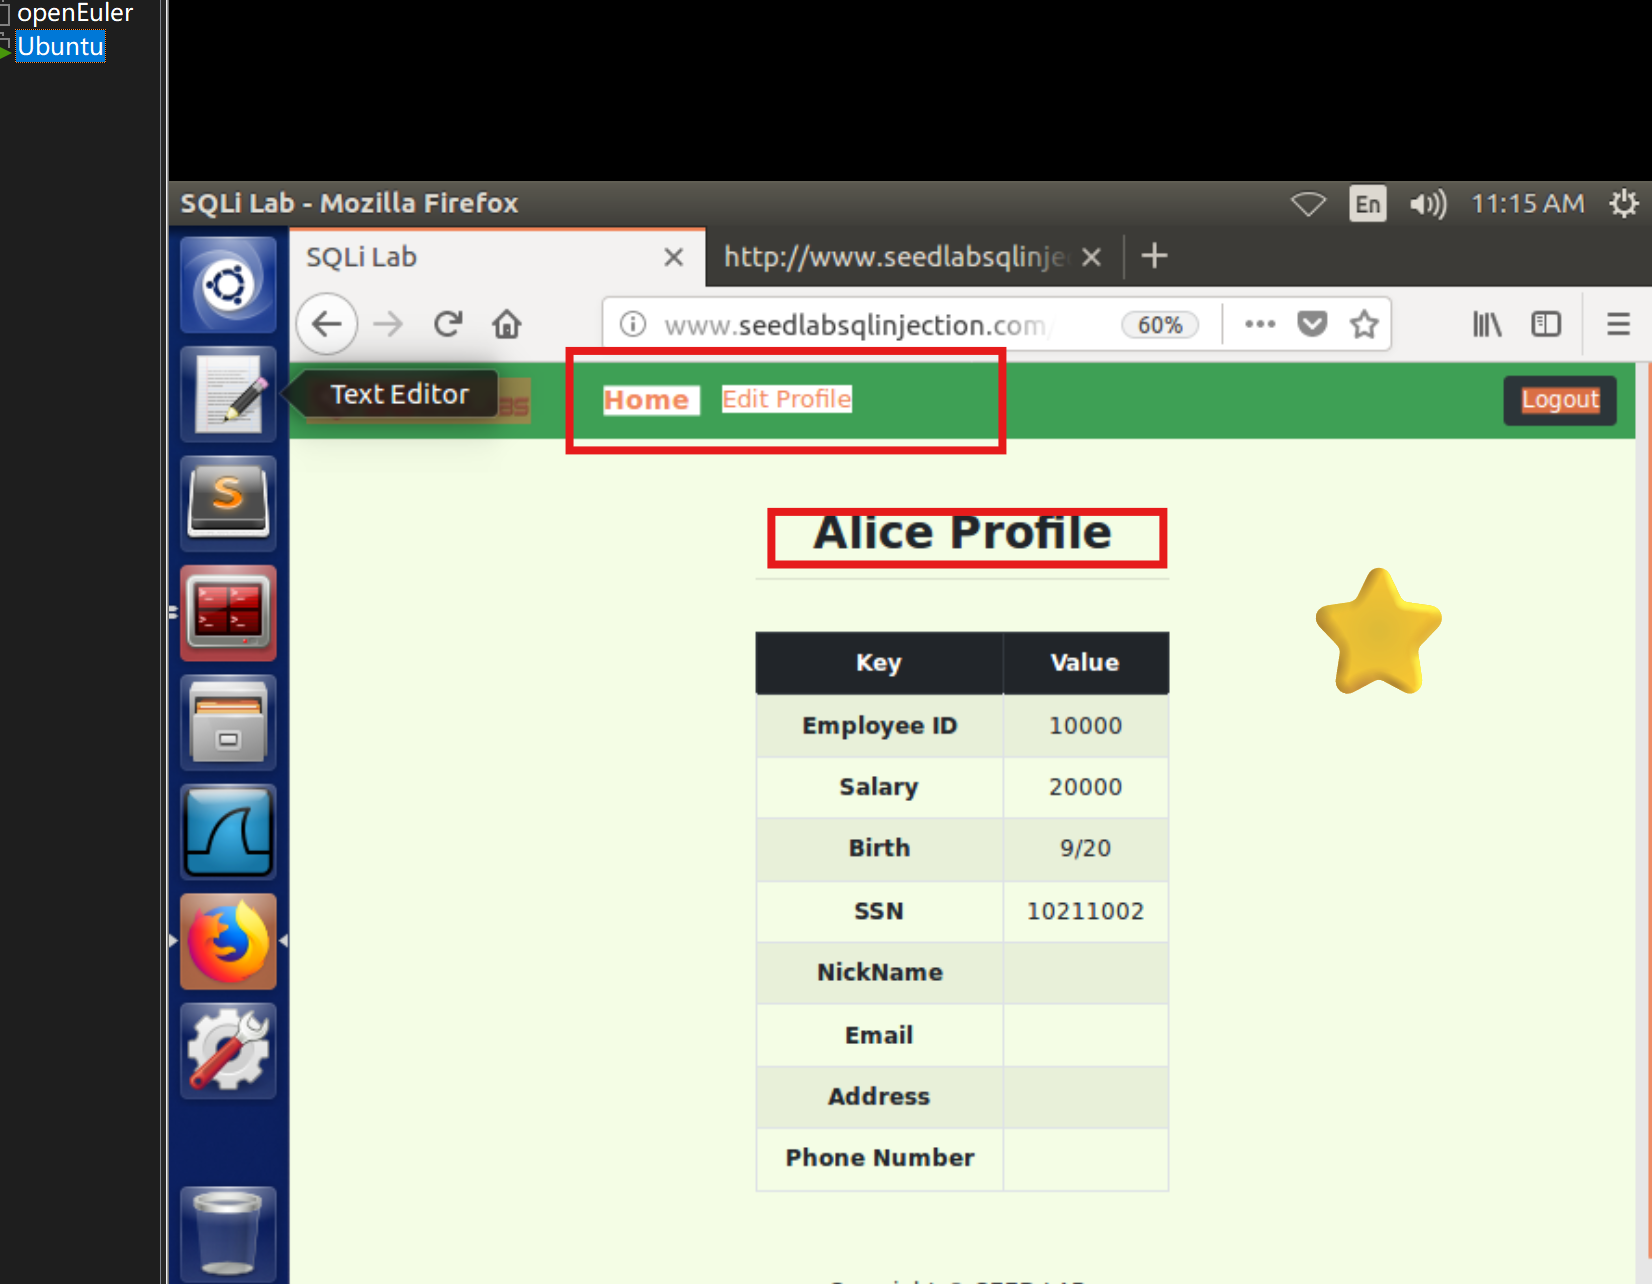Save this page to Pocket
The width and height of the screenshot is (1652, 1284).
(x=1312, y=324)
